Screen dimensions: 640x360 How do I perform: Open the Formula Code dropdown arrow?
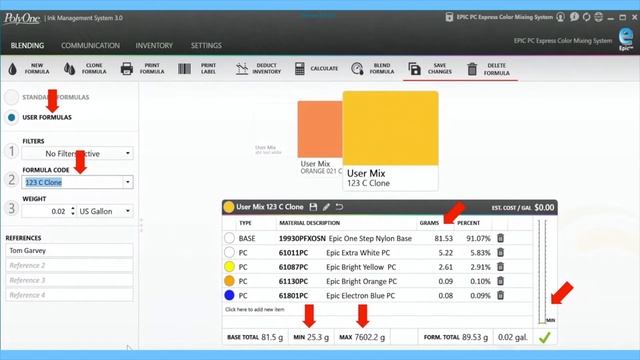click(128, 182)
